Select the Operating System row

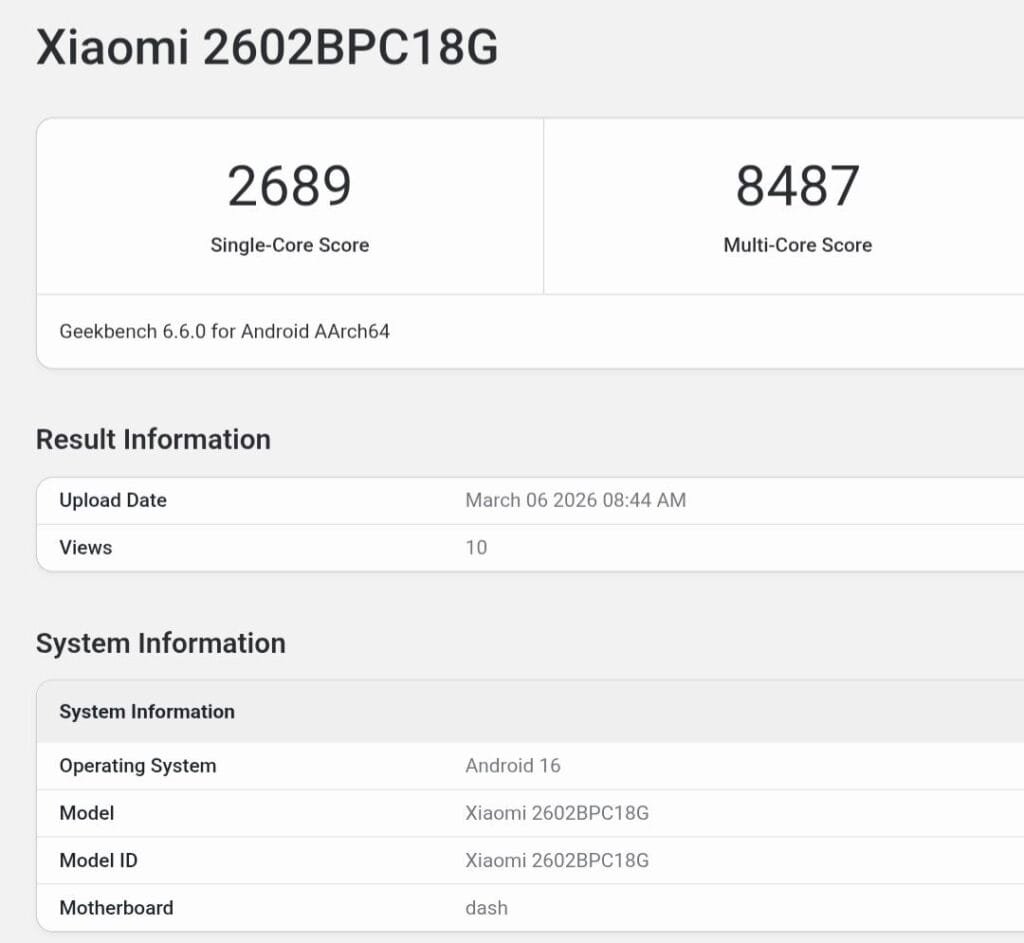[137, 765]
